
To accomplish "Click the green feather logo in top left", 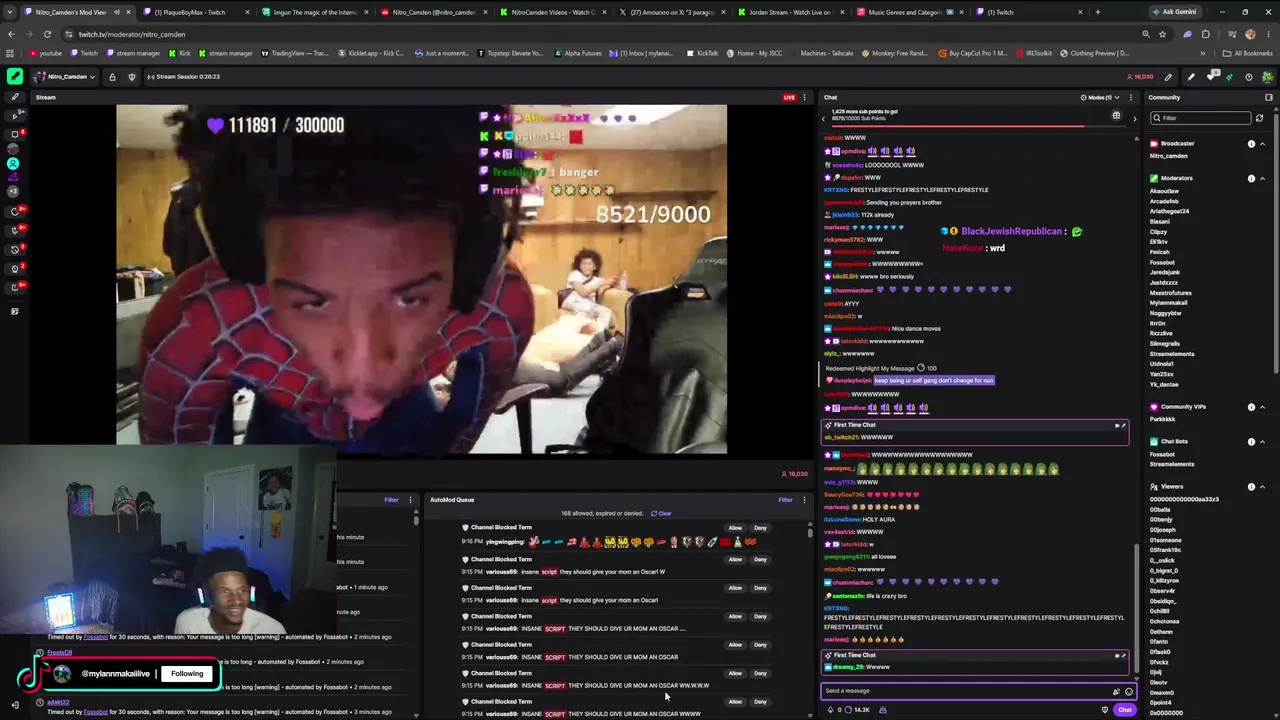I will (x=14, y=76).
